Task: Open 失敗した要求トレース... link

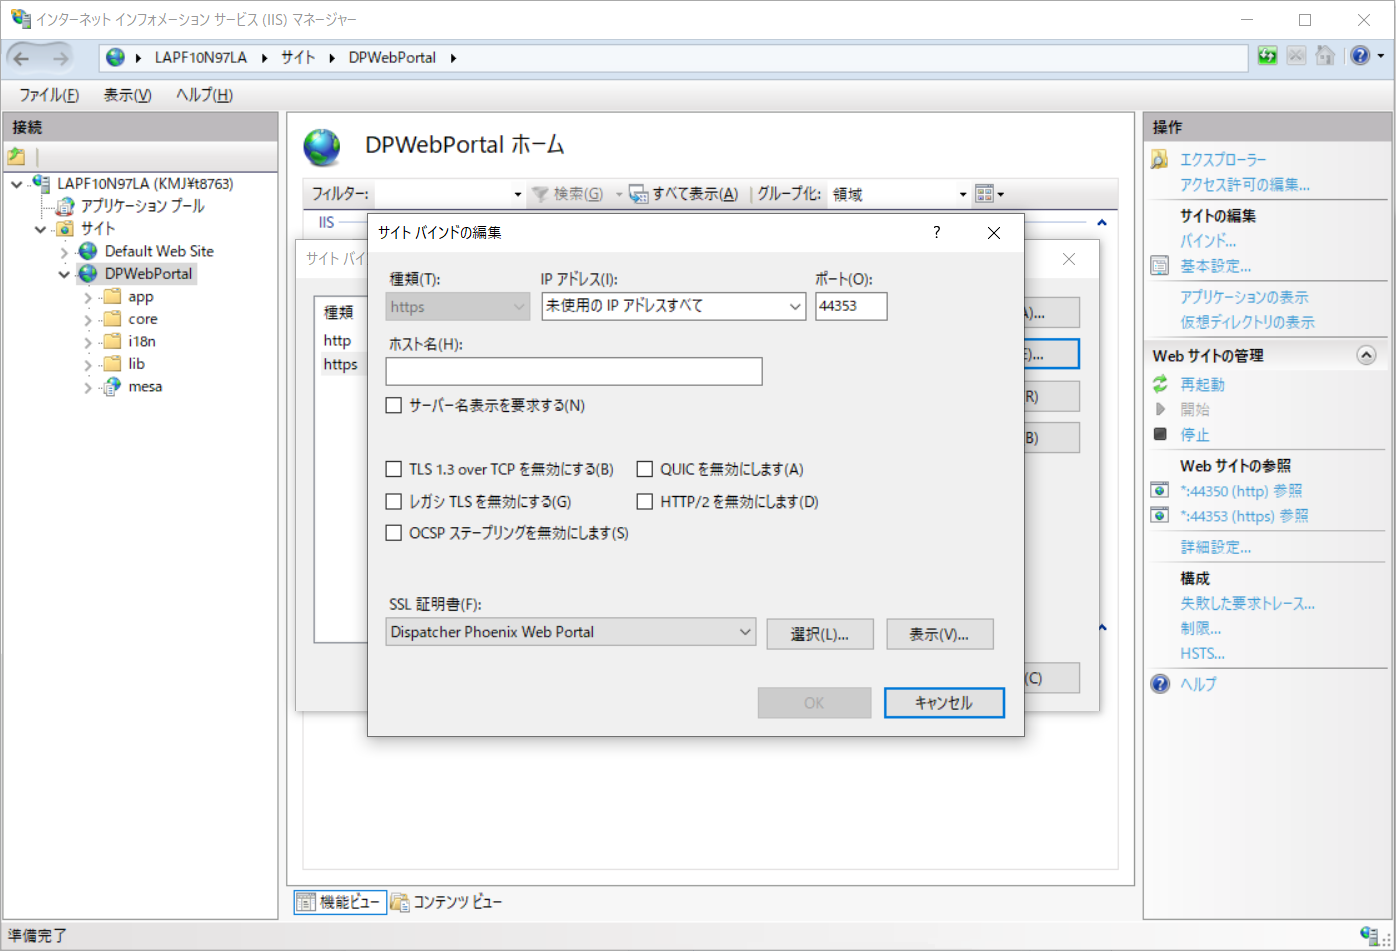Action: coord(1247,603)
